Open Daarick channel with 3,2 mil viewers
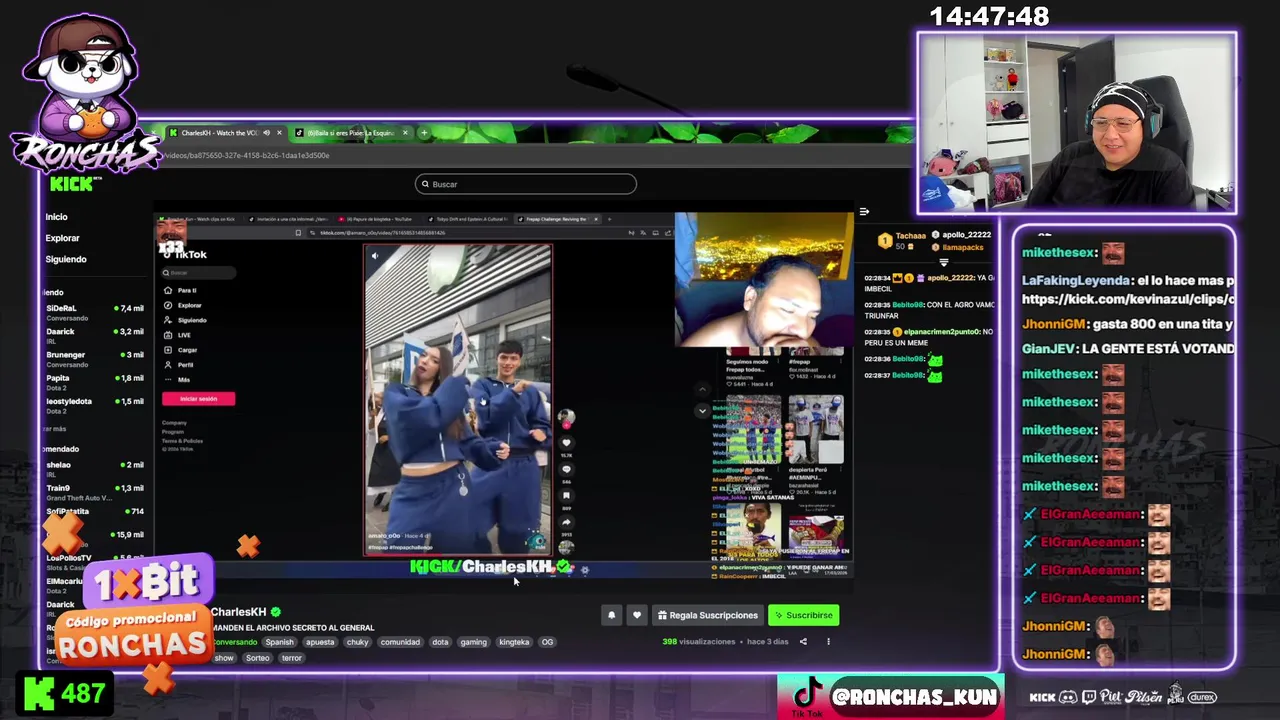This screenshot has width=1280, height=720. (95, 335)
